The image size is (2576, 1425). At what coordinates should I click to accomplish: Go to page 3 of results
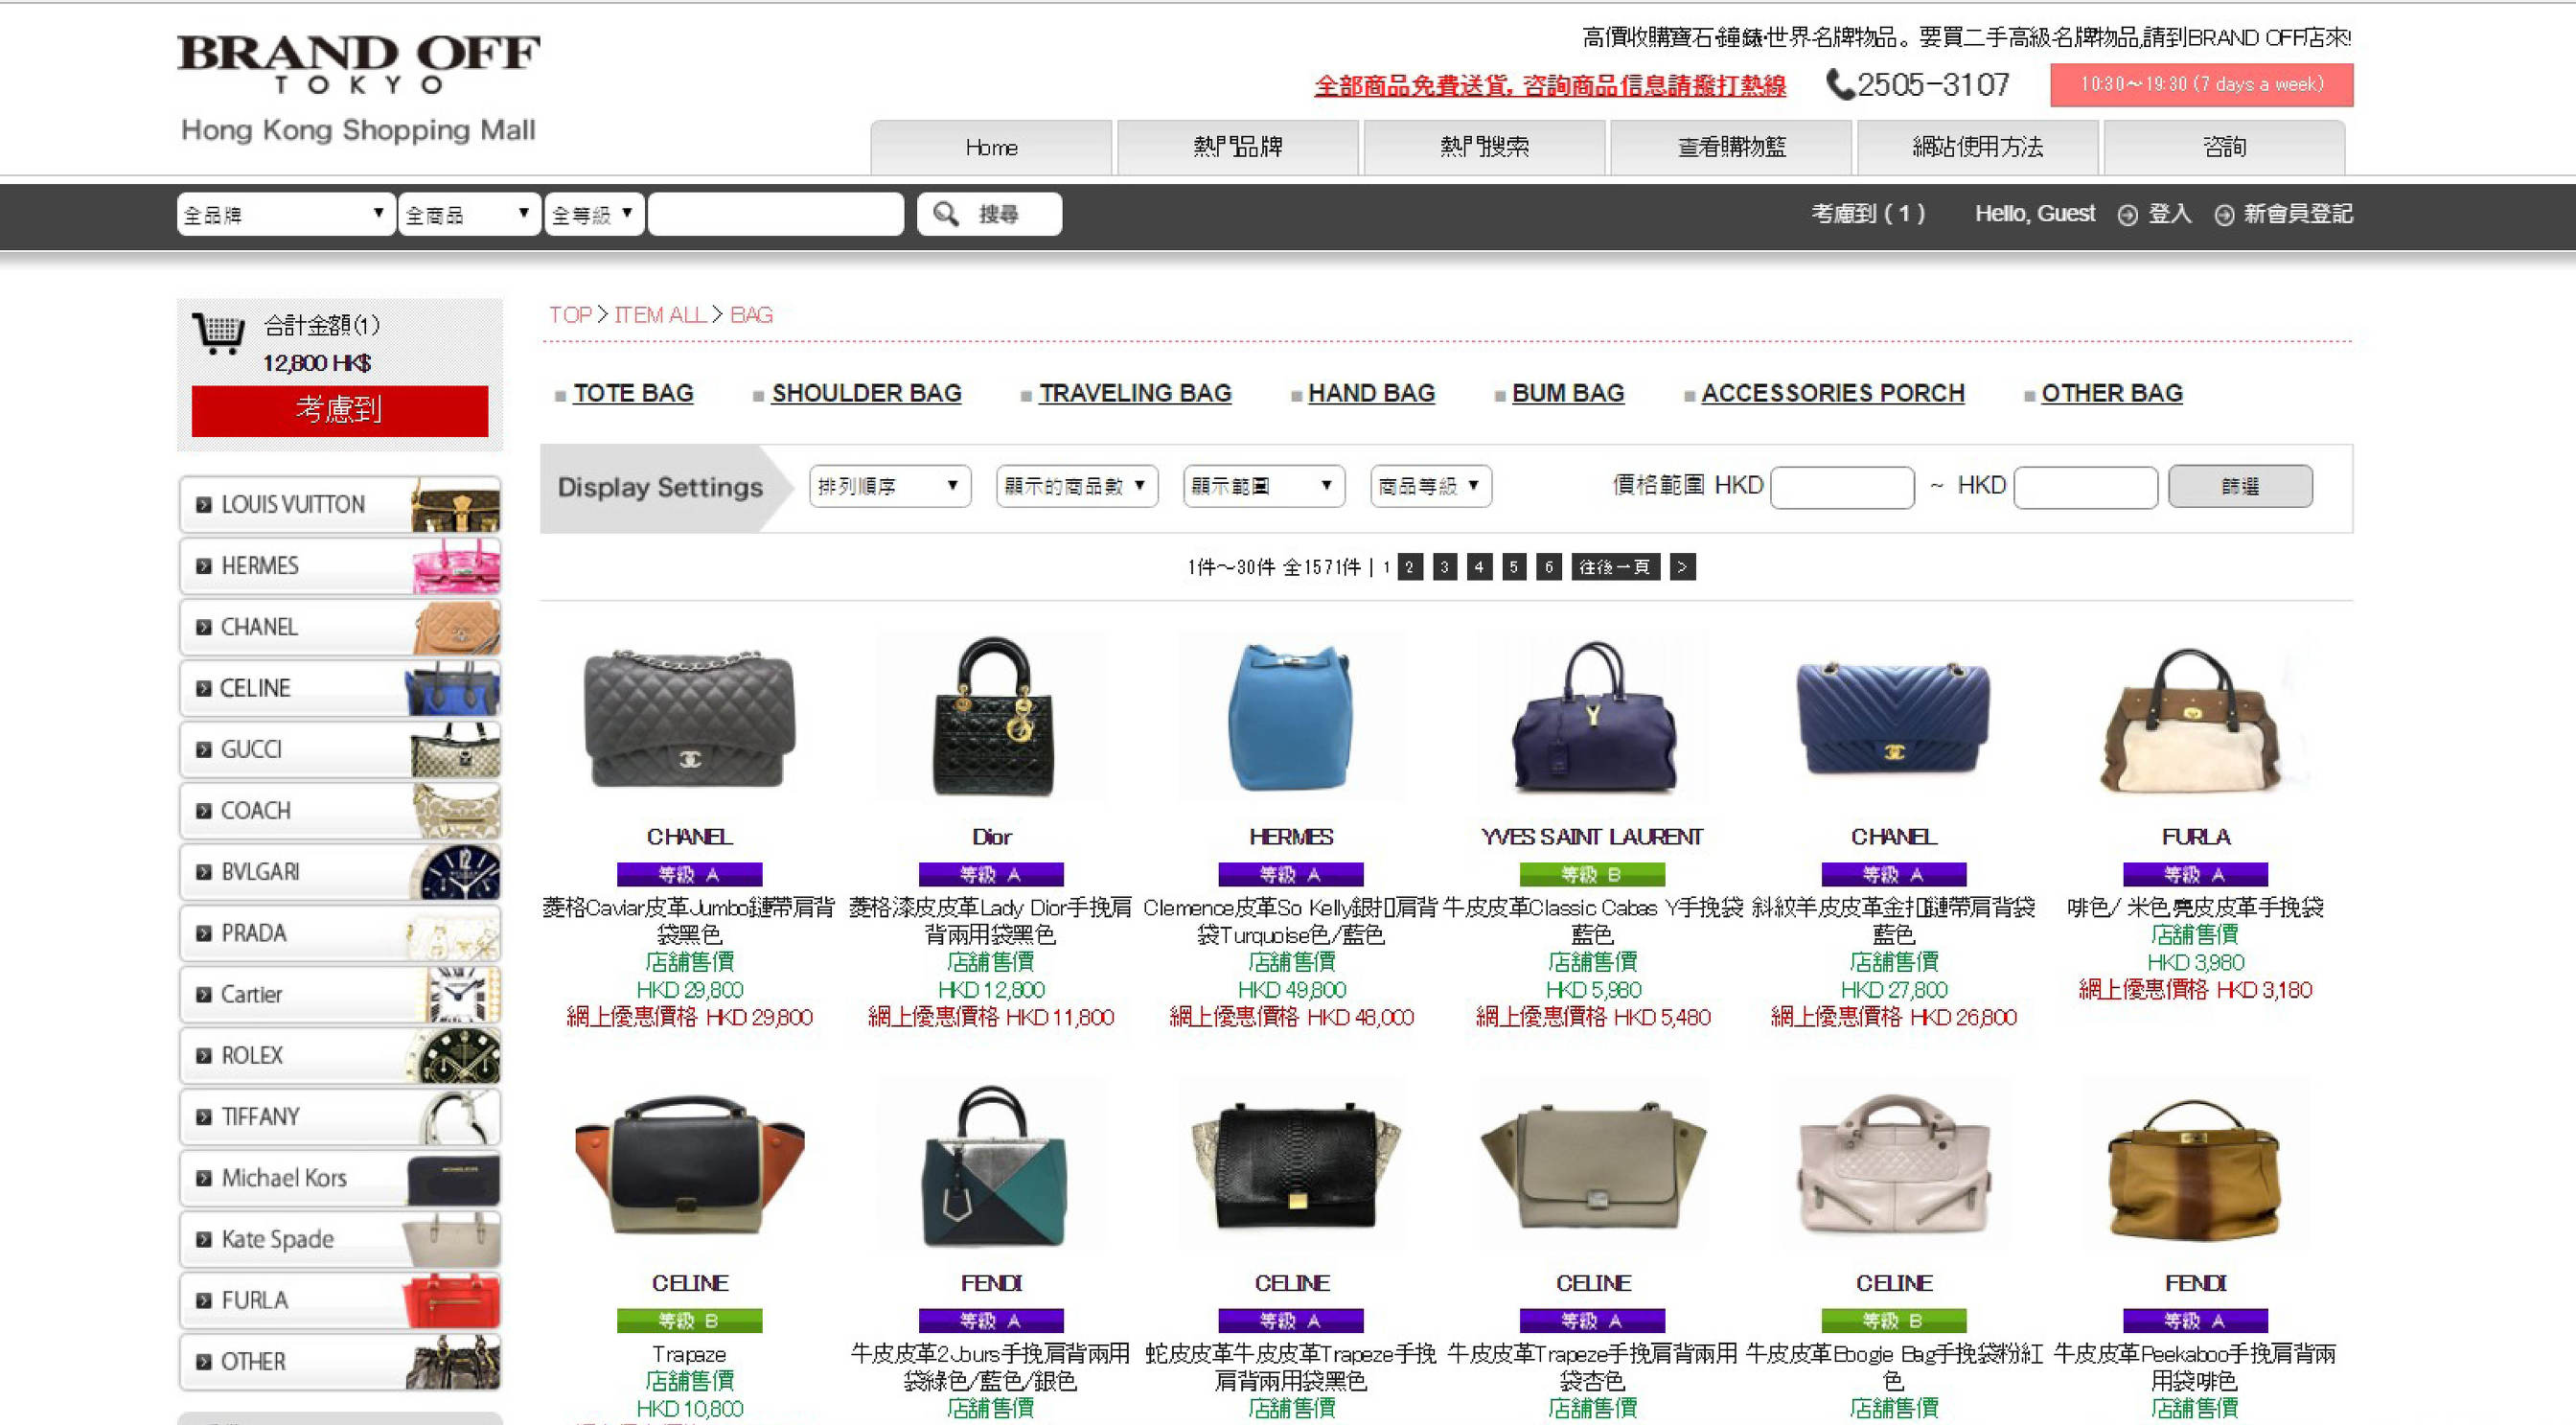click(x=1444, y=567)
